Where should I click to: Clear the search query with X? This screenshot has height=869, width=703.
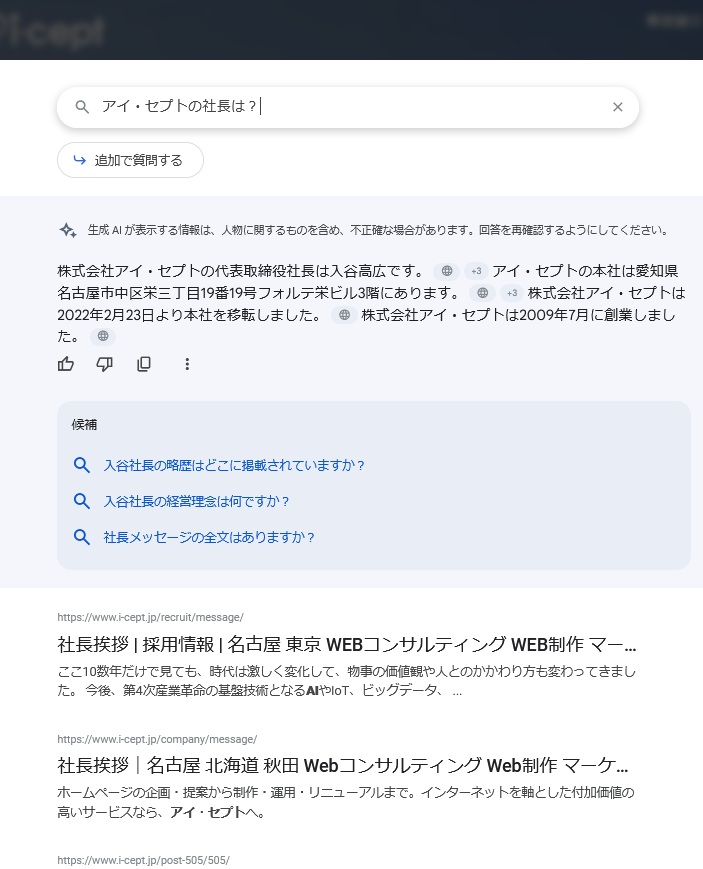click(617, 107)
